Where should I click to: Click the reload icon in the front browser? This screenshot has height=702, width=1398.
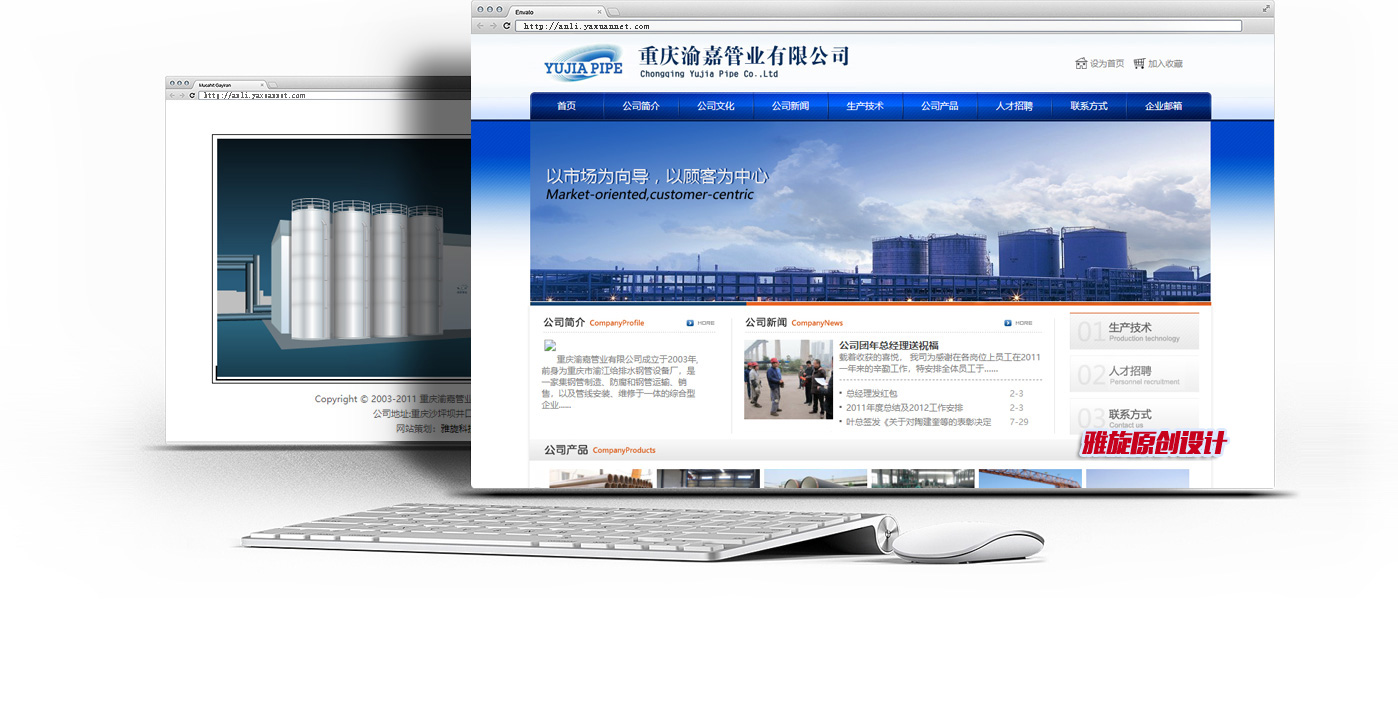(507, 26)
